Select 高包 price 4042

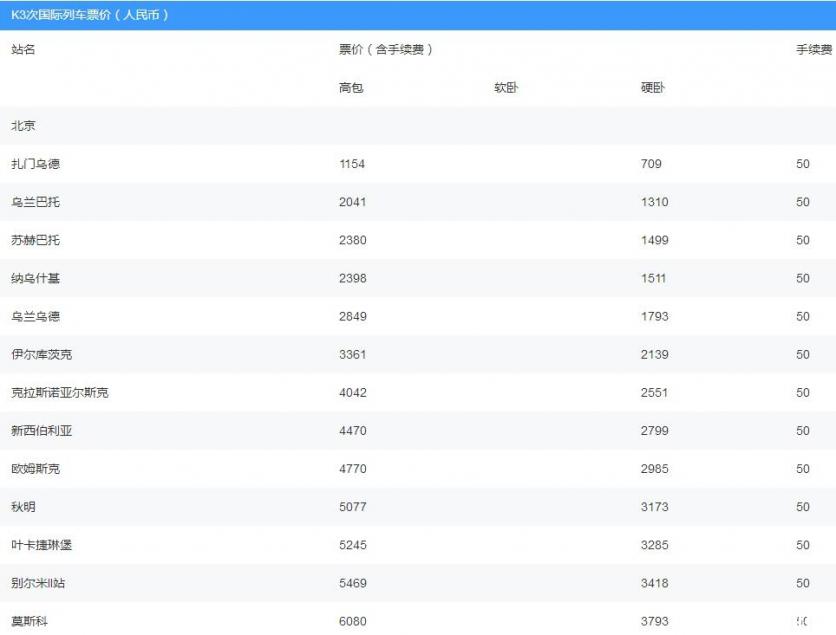click(352, 392)
